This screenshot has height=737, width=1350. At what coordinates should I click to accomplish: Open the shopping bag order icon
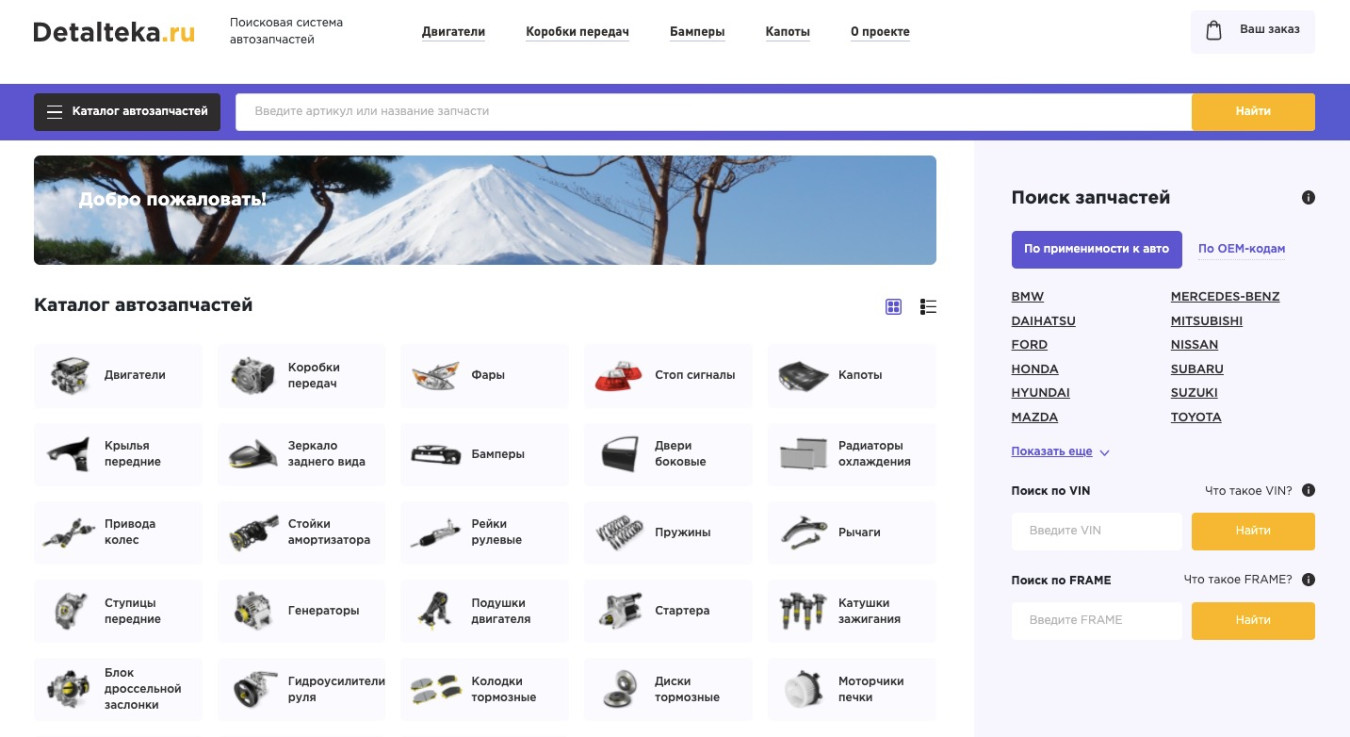tap(1214, 31)
